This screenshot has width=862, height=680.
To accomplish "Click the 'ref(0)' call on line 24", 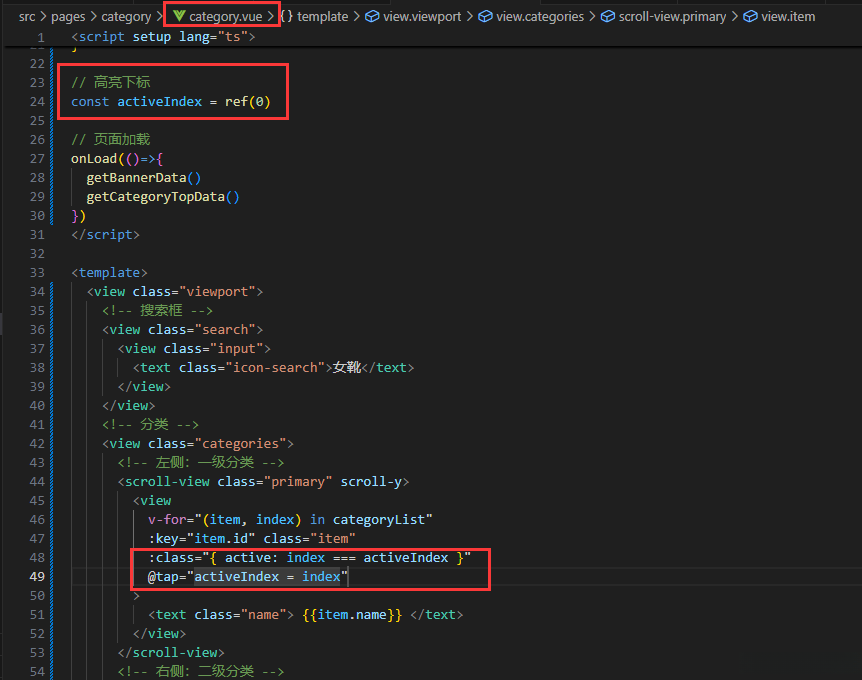I will point(247,102).
